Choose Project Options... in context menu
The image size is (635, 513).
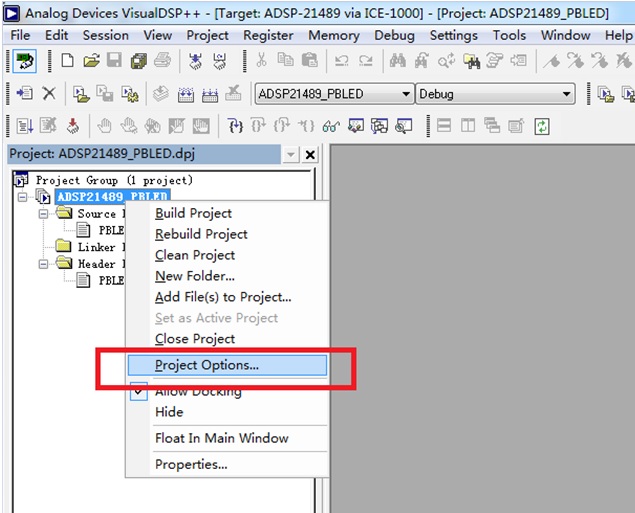tap(227, 365)
